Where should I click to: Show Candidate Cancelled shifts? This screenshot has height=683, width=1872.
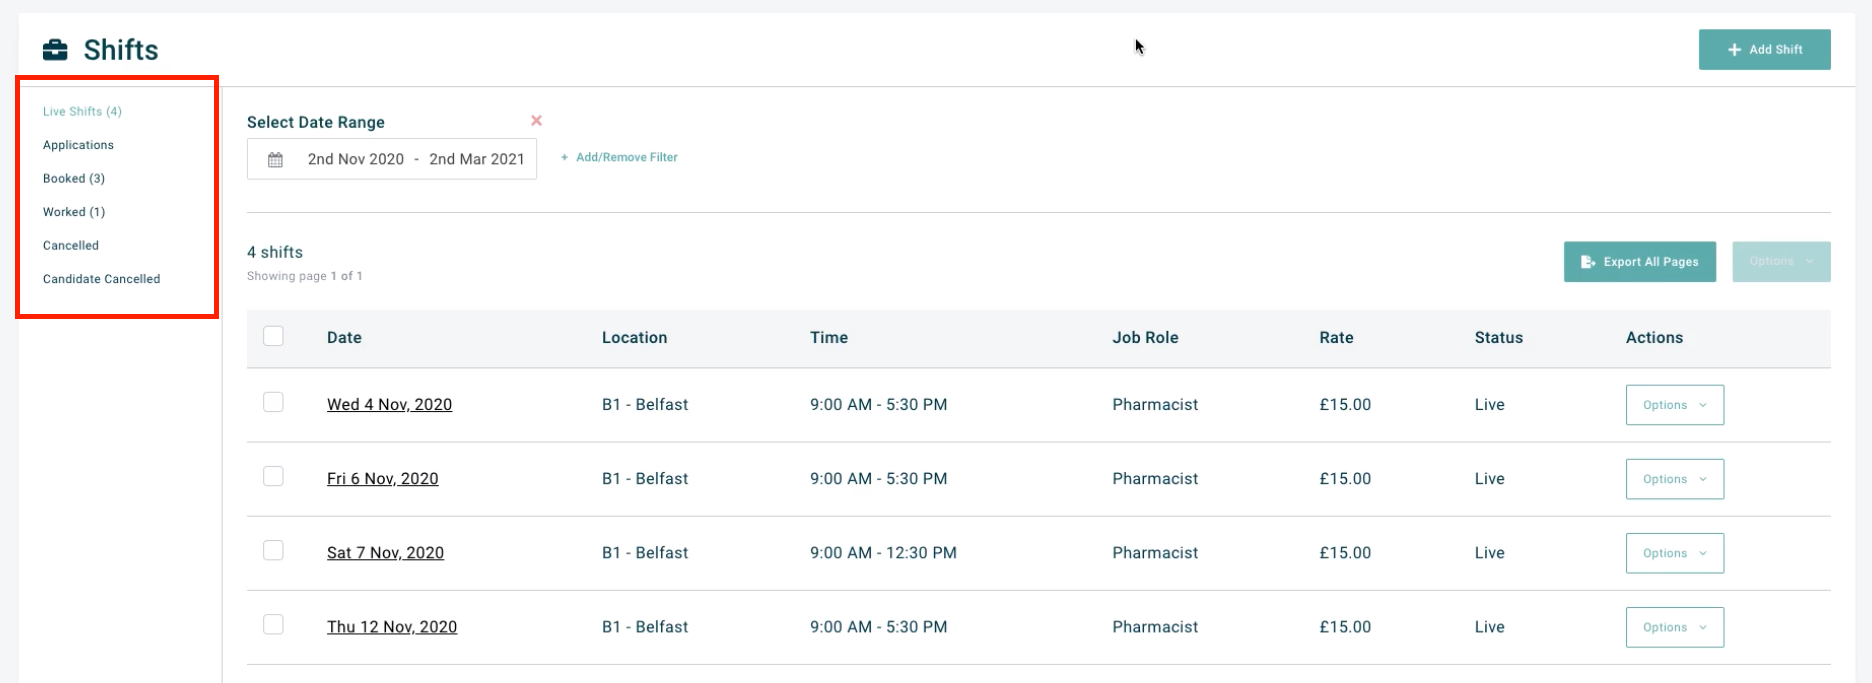[x=101, y=279]
